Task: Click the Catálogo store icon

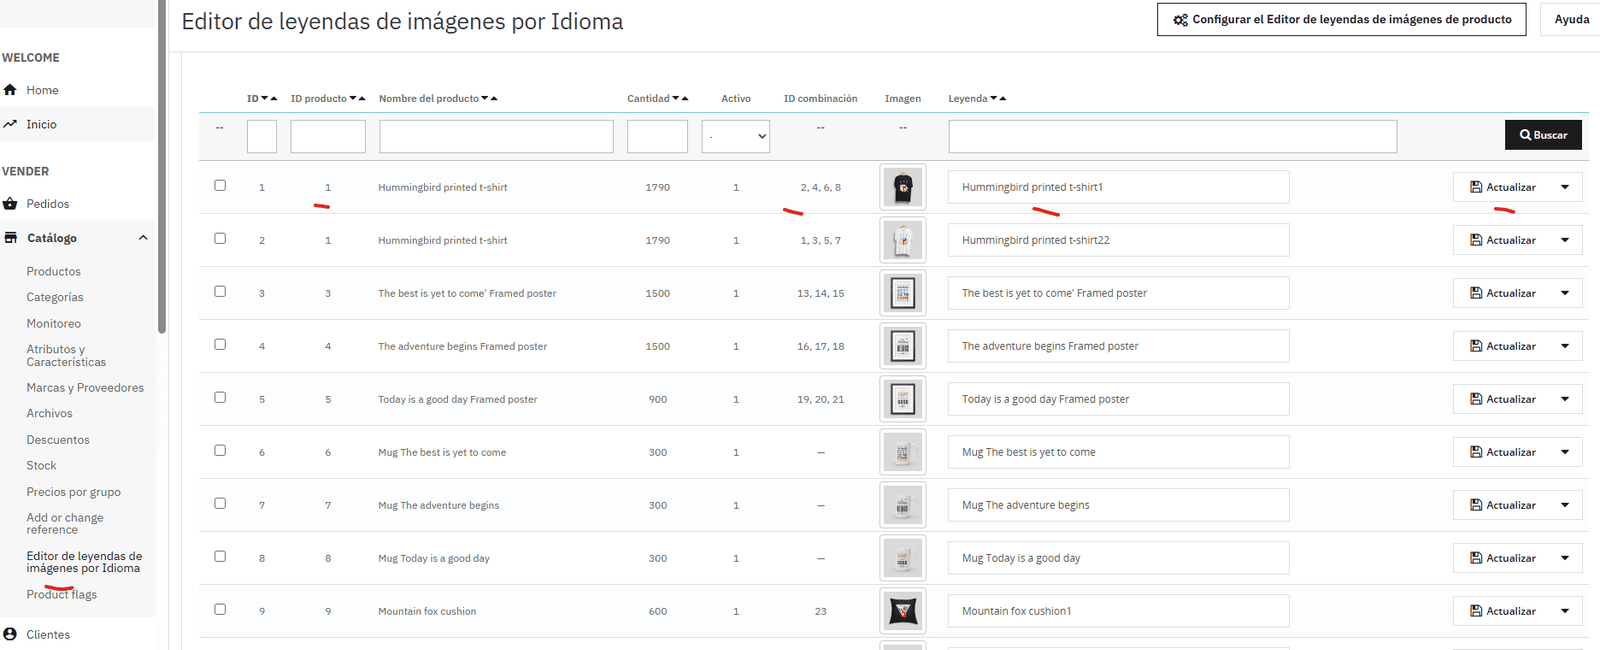Action: (x=10, y=238)
